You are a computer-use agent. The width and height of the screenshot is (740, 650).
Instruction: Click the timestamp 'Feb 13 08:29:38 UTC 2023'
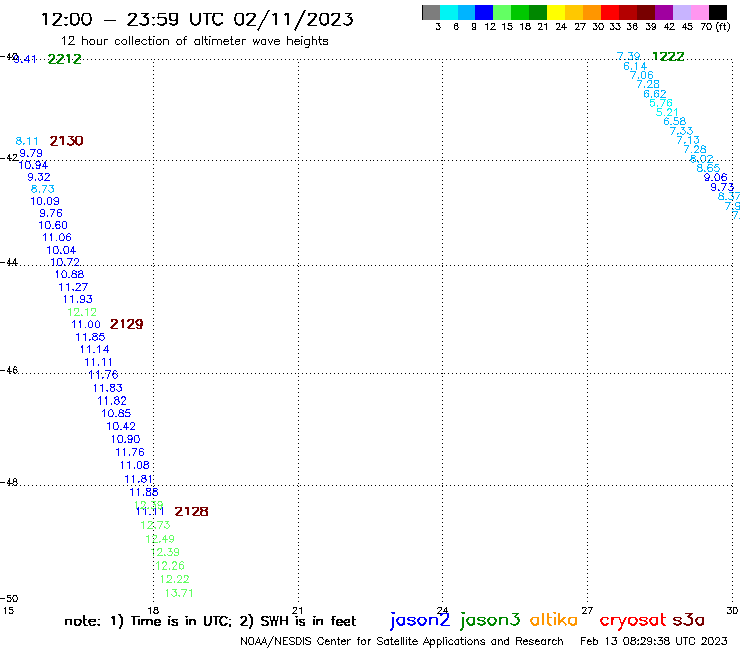654,641
